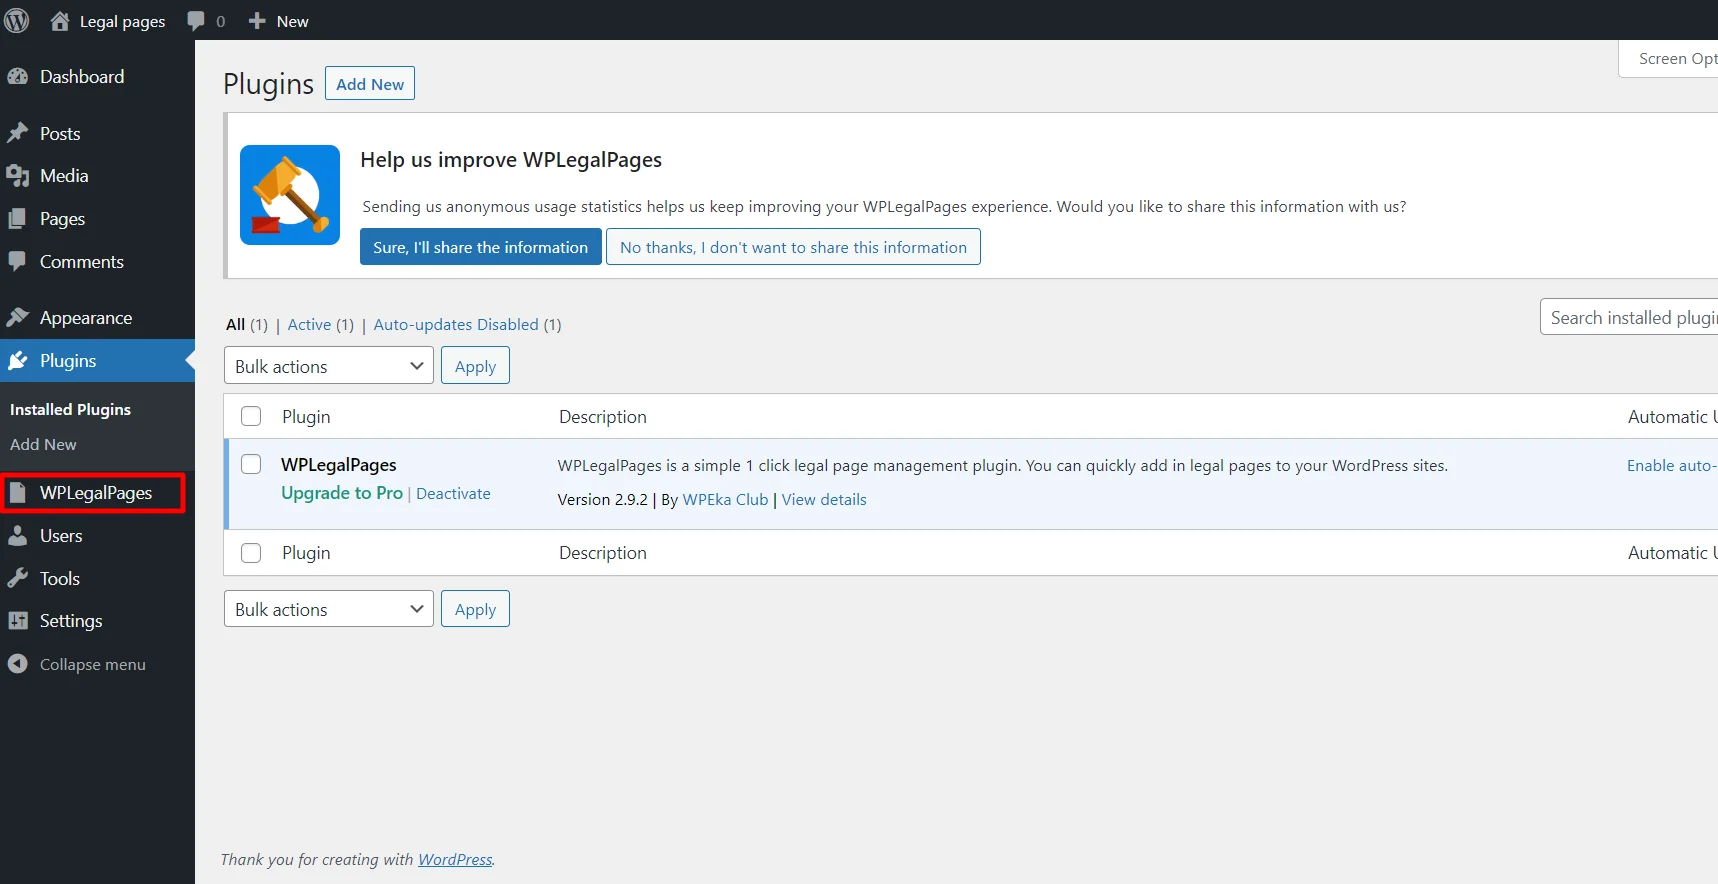Click Upgrade to Pro link

(x=342, y=493)
